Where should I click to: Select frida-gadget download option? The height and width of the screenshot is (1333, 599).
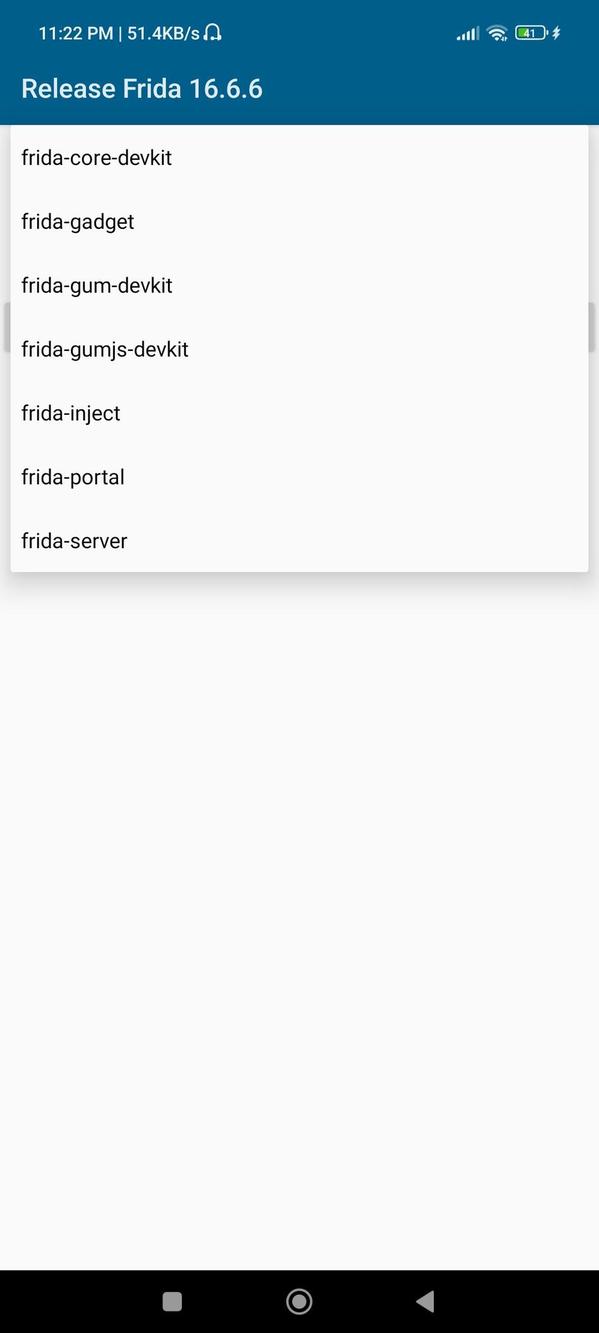click(78, 221)
